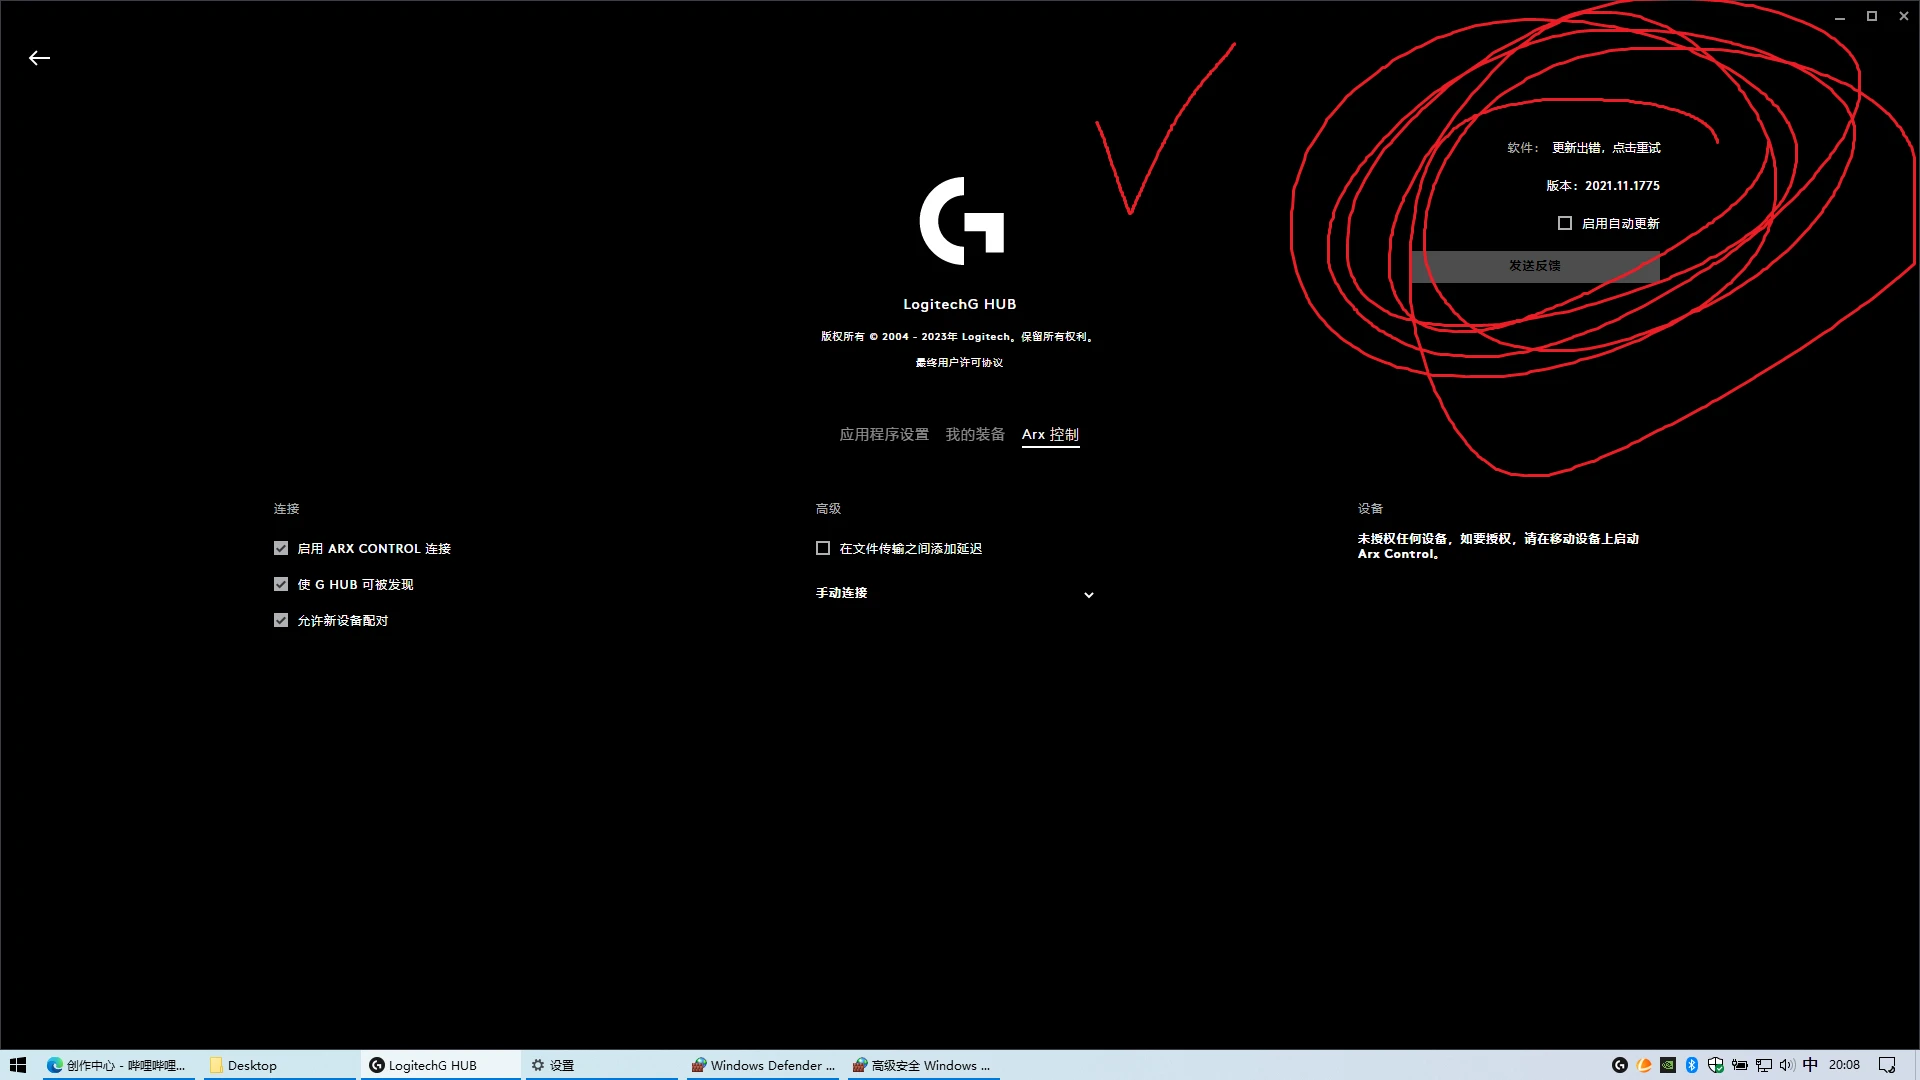Click 更新出错，点击重试 to retry update
Viewport: 1920px width, 1080px height.
[1606, 148]
